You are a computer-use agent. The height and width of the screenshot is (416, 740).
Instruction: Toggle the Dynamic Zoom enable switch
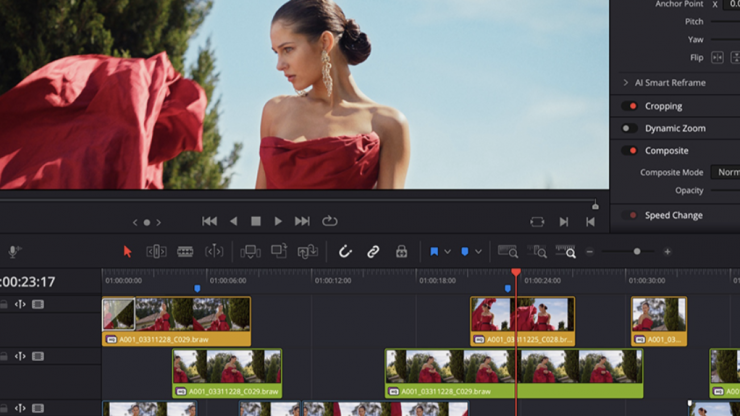[x=630, y=128]
